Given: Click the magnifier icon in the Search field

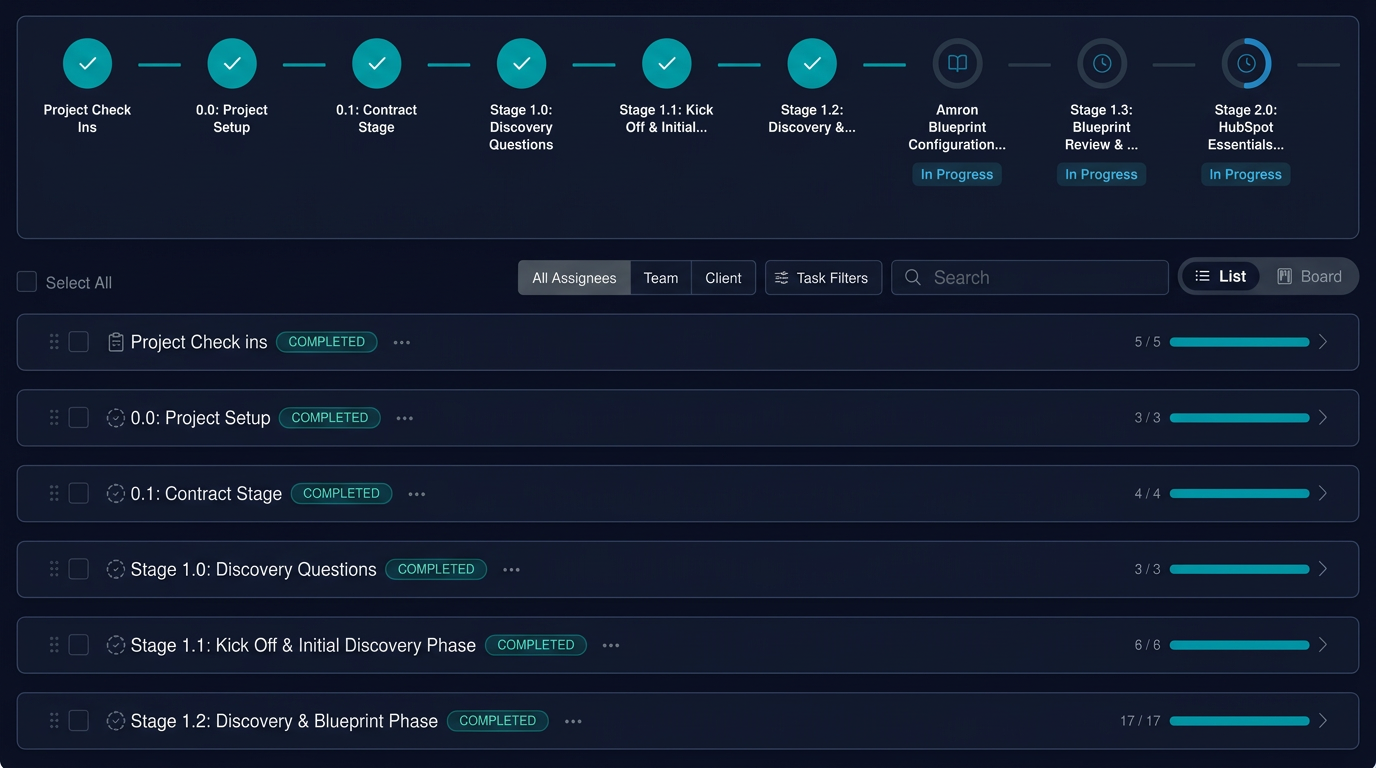Looking at the screenshot, I should [913, 277].
